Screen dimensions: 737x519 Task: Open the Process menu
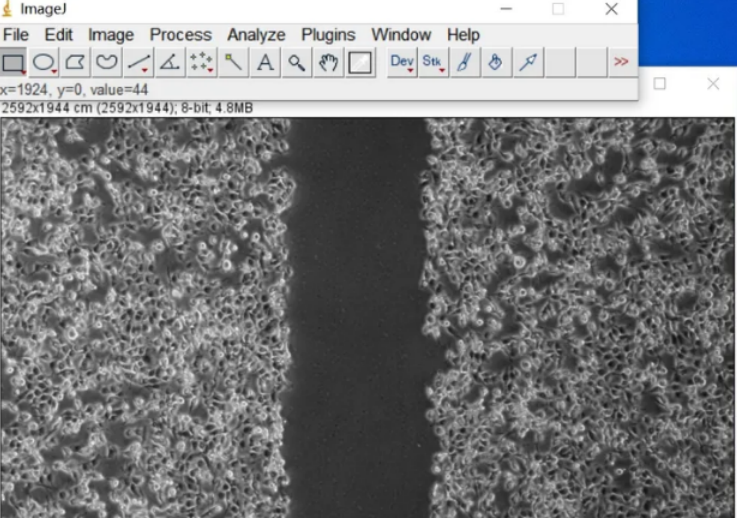(180, 35)
